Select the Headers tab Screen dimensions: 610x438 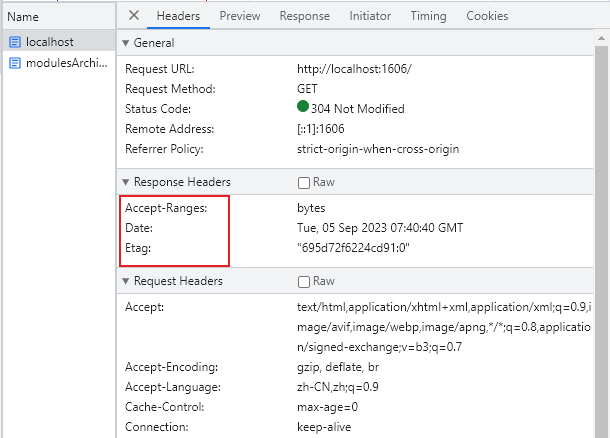178,16
